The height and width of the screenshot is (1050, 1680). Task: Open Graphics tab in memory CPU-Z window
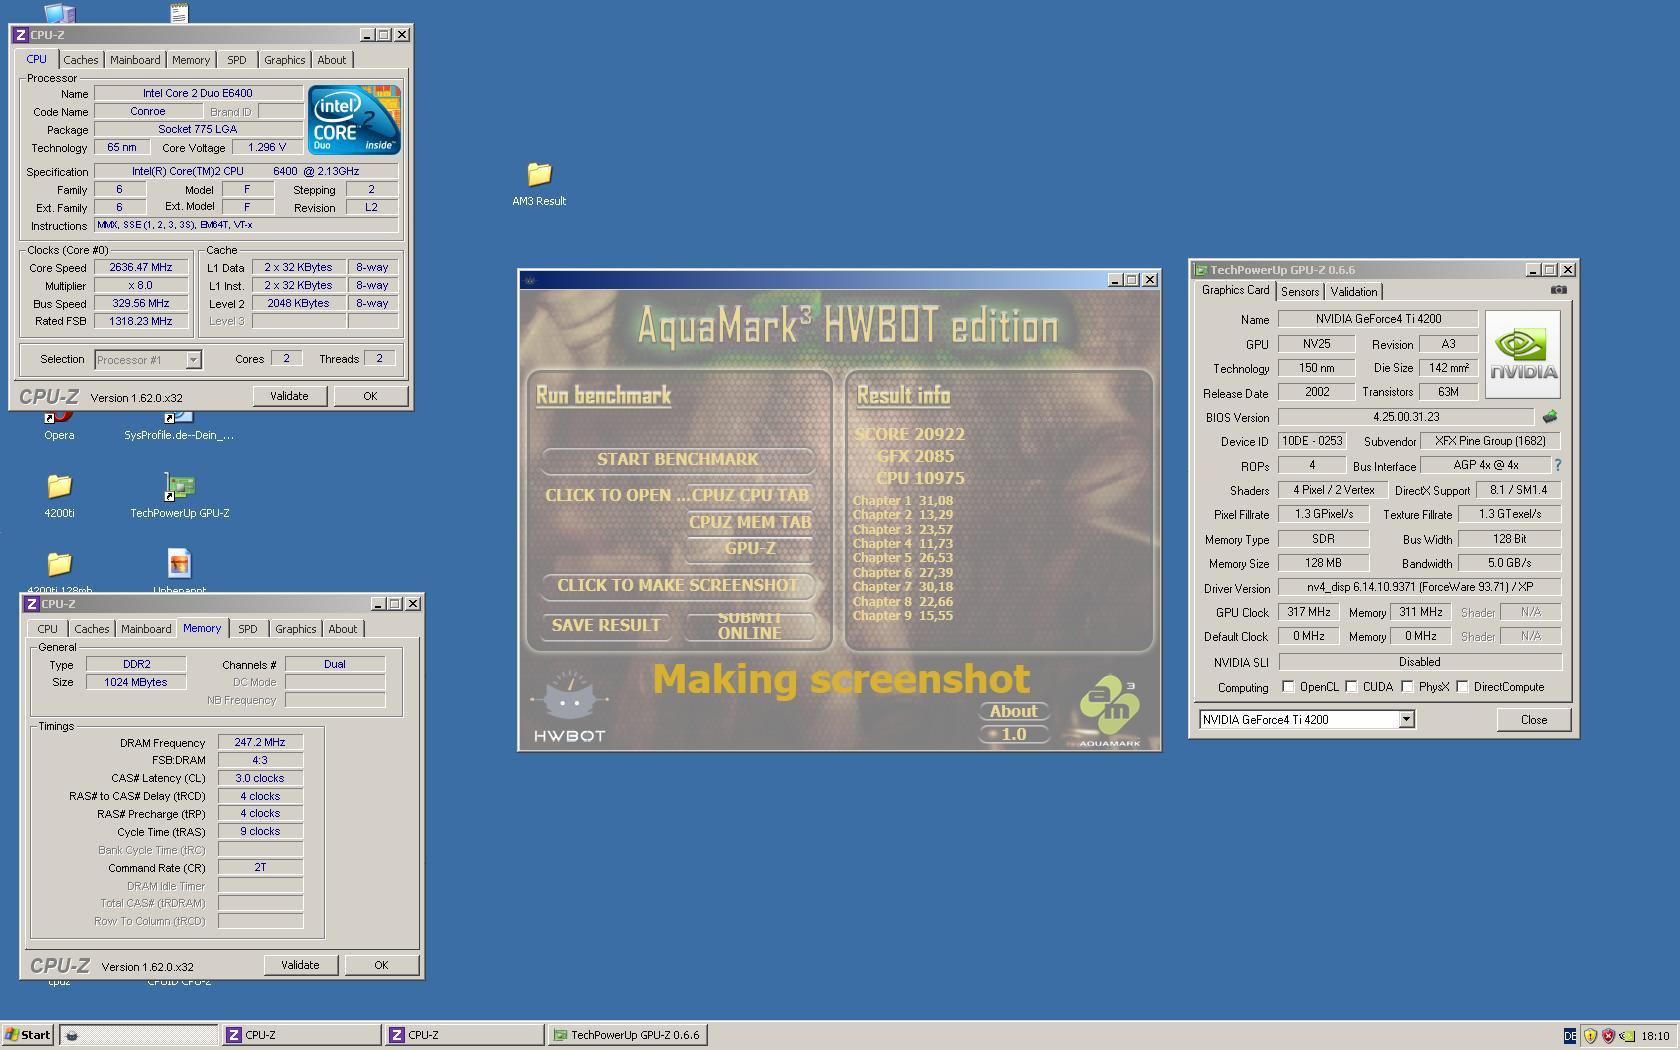point(296,629)
